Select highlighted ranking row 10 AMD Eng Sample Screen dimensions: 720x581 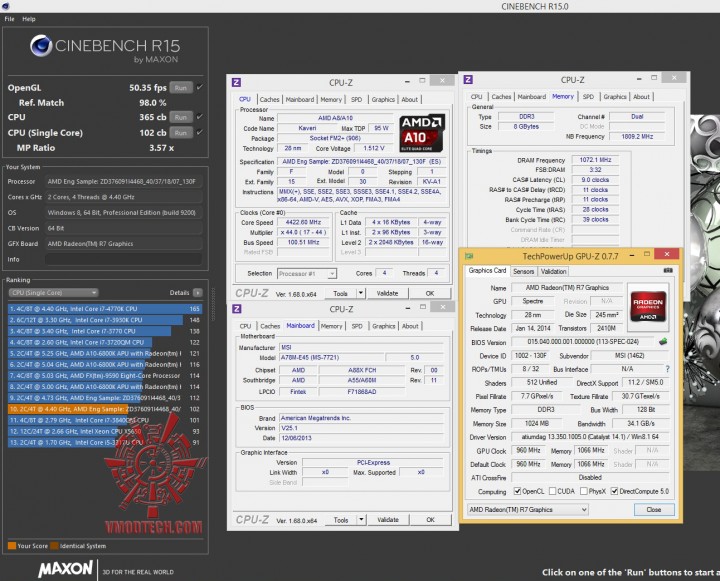105,409
